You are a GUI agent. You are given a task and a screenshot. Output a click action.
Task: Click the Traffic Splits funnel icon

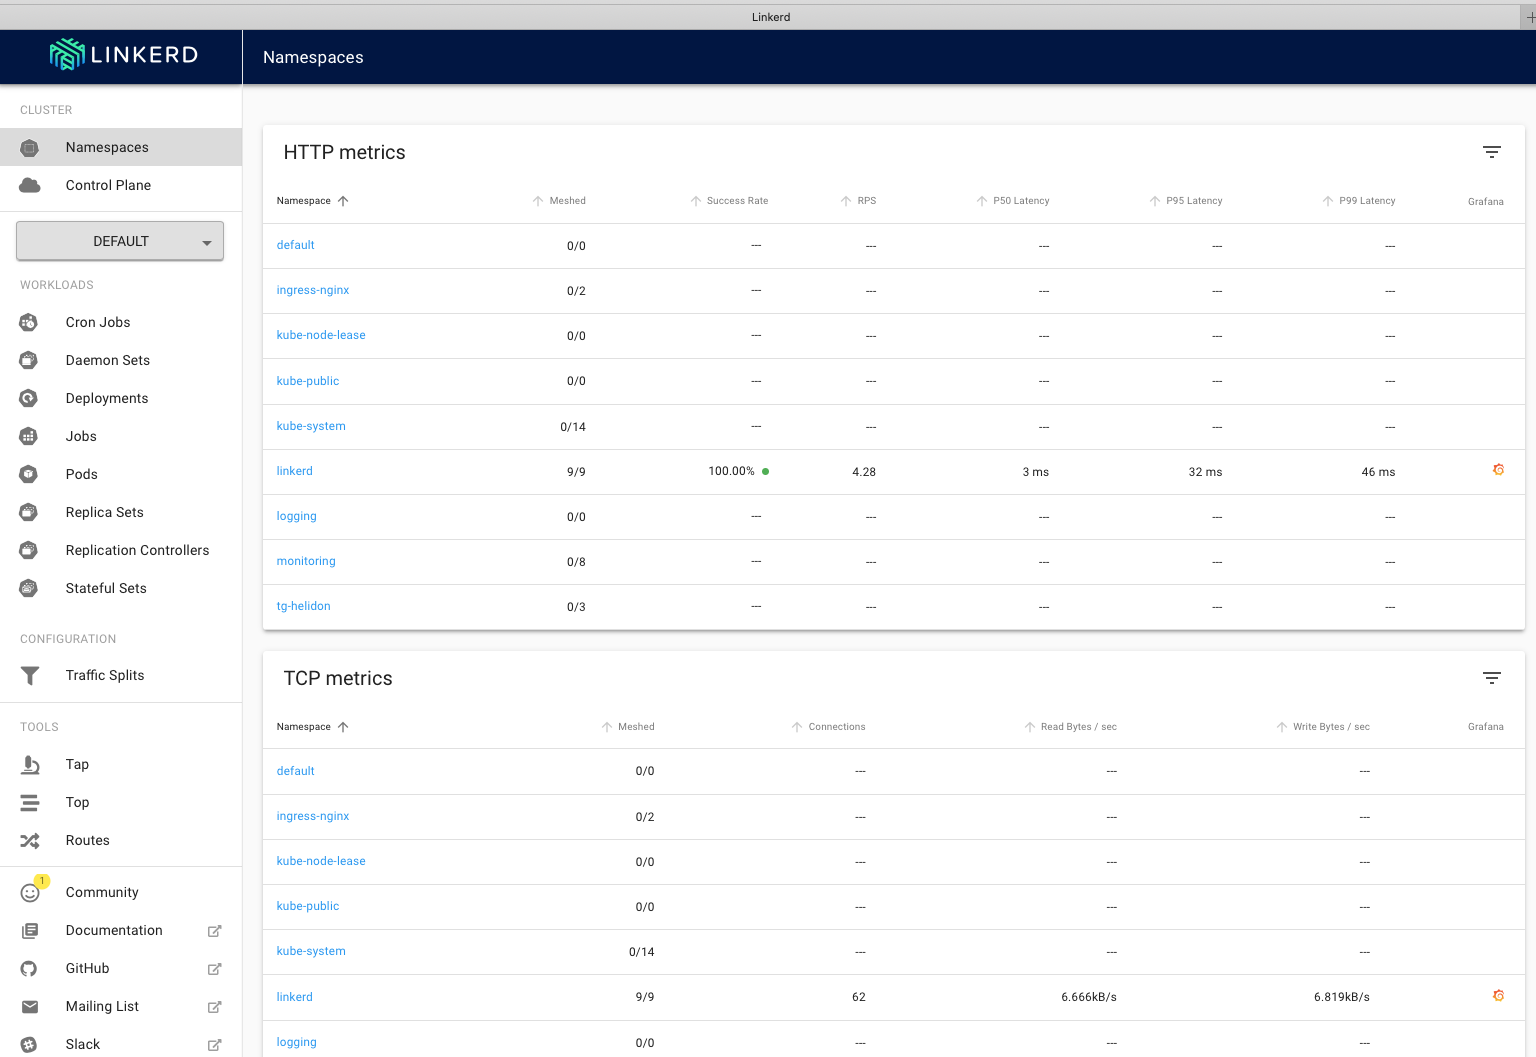pyautogui.click(x=30, y=676)
